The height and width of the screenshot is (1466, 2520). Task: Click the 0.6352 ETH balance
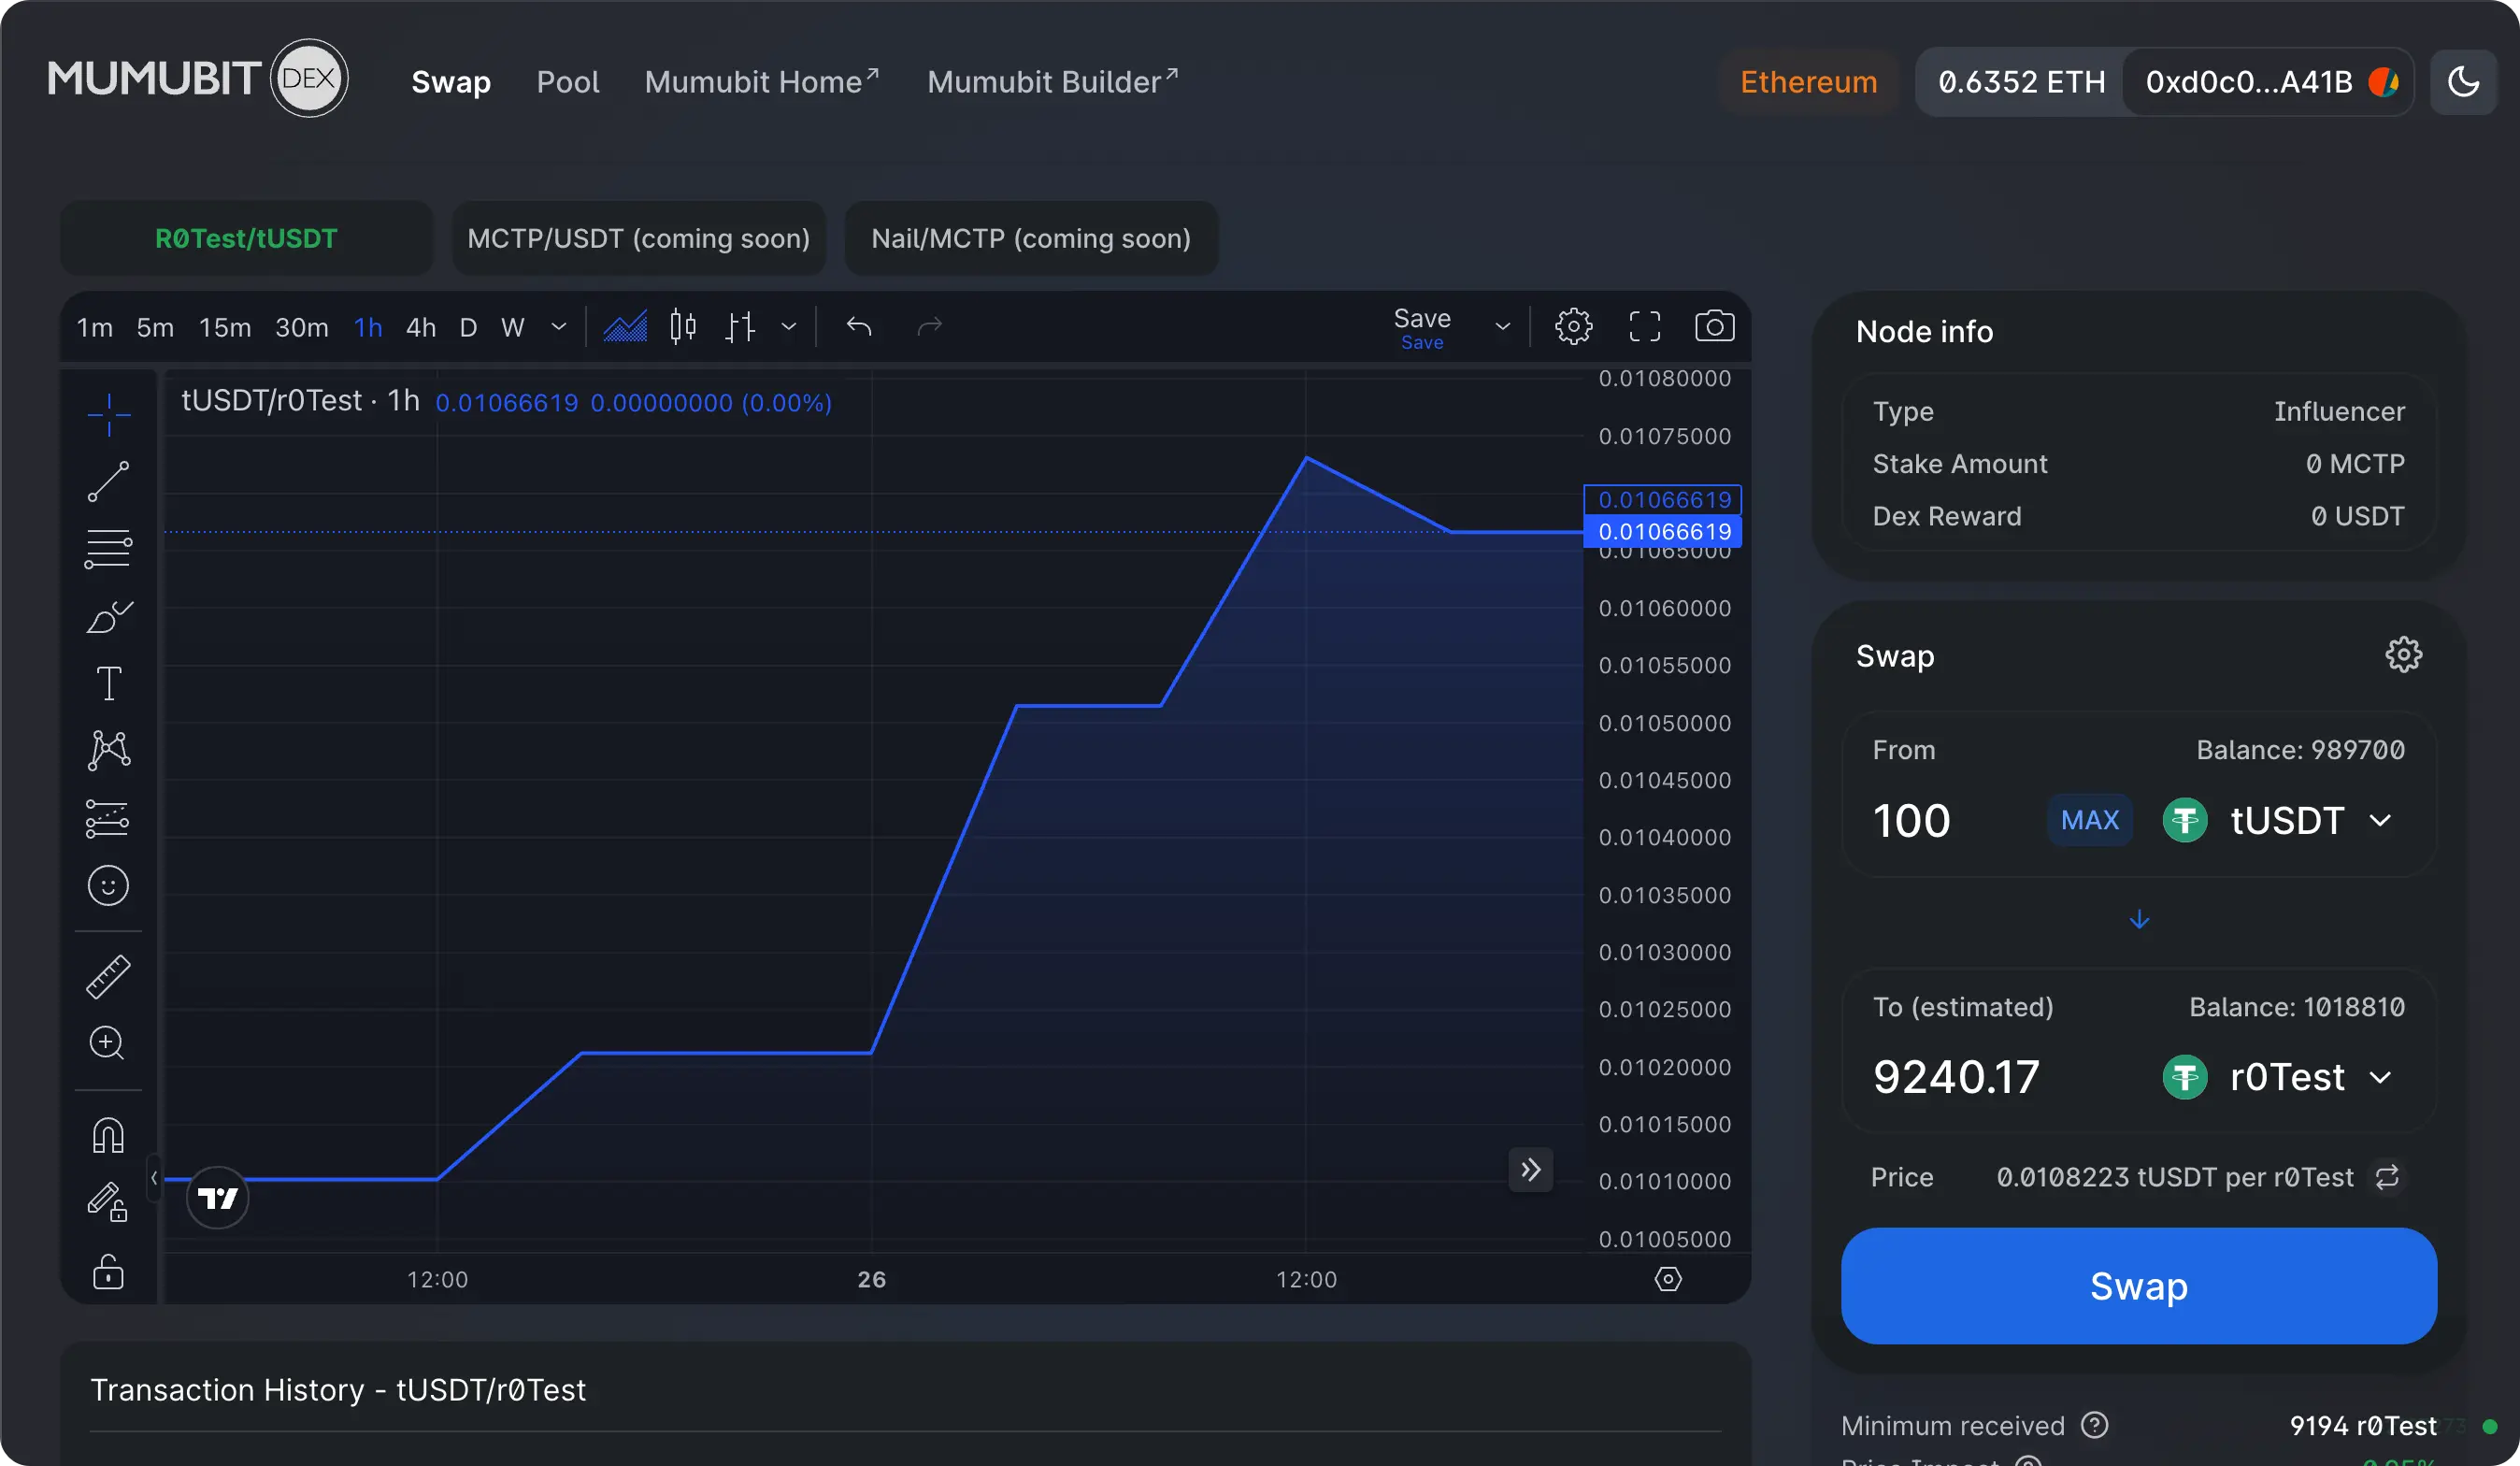pyautogui.click(x=2022, y=82)
